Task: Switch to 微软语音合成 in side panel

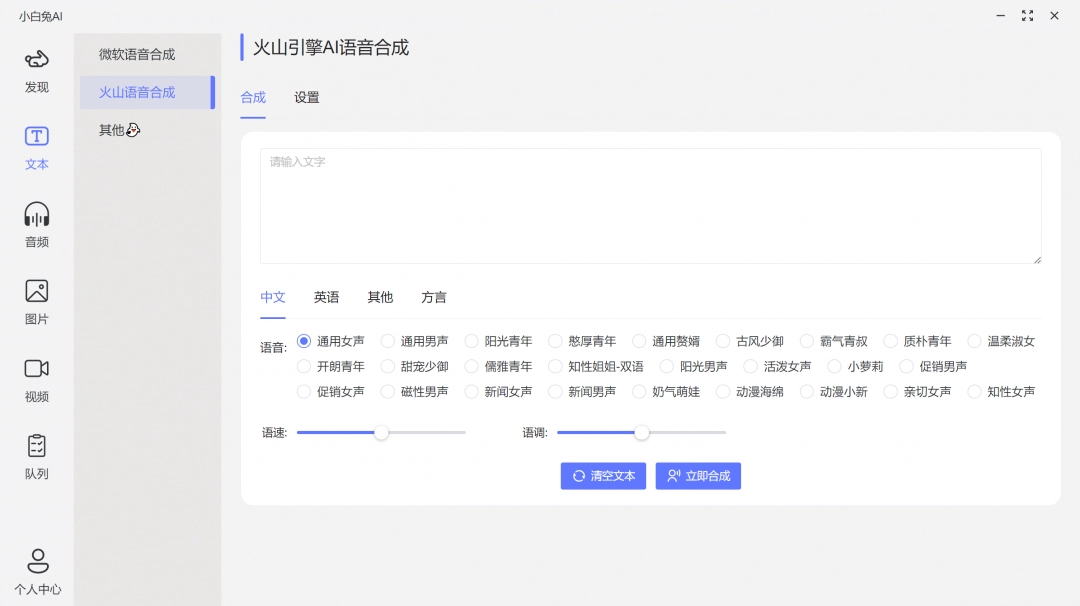Action: (x=138, y=54)
